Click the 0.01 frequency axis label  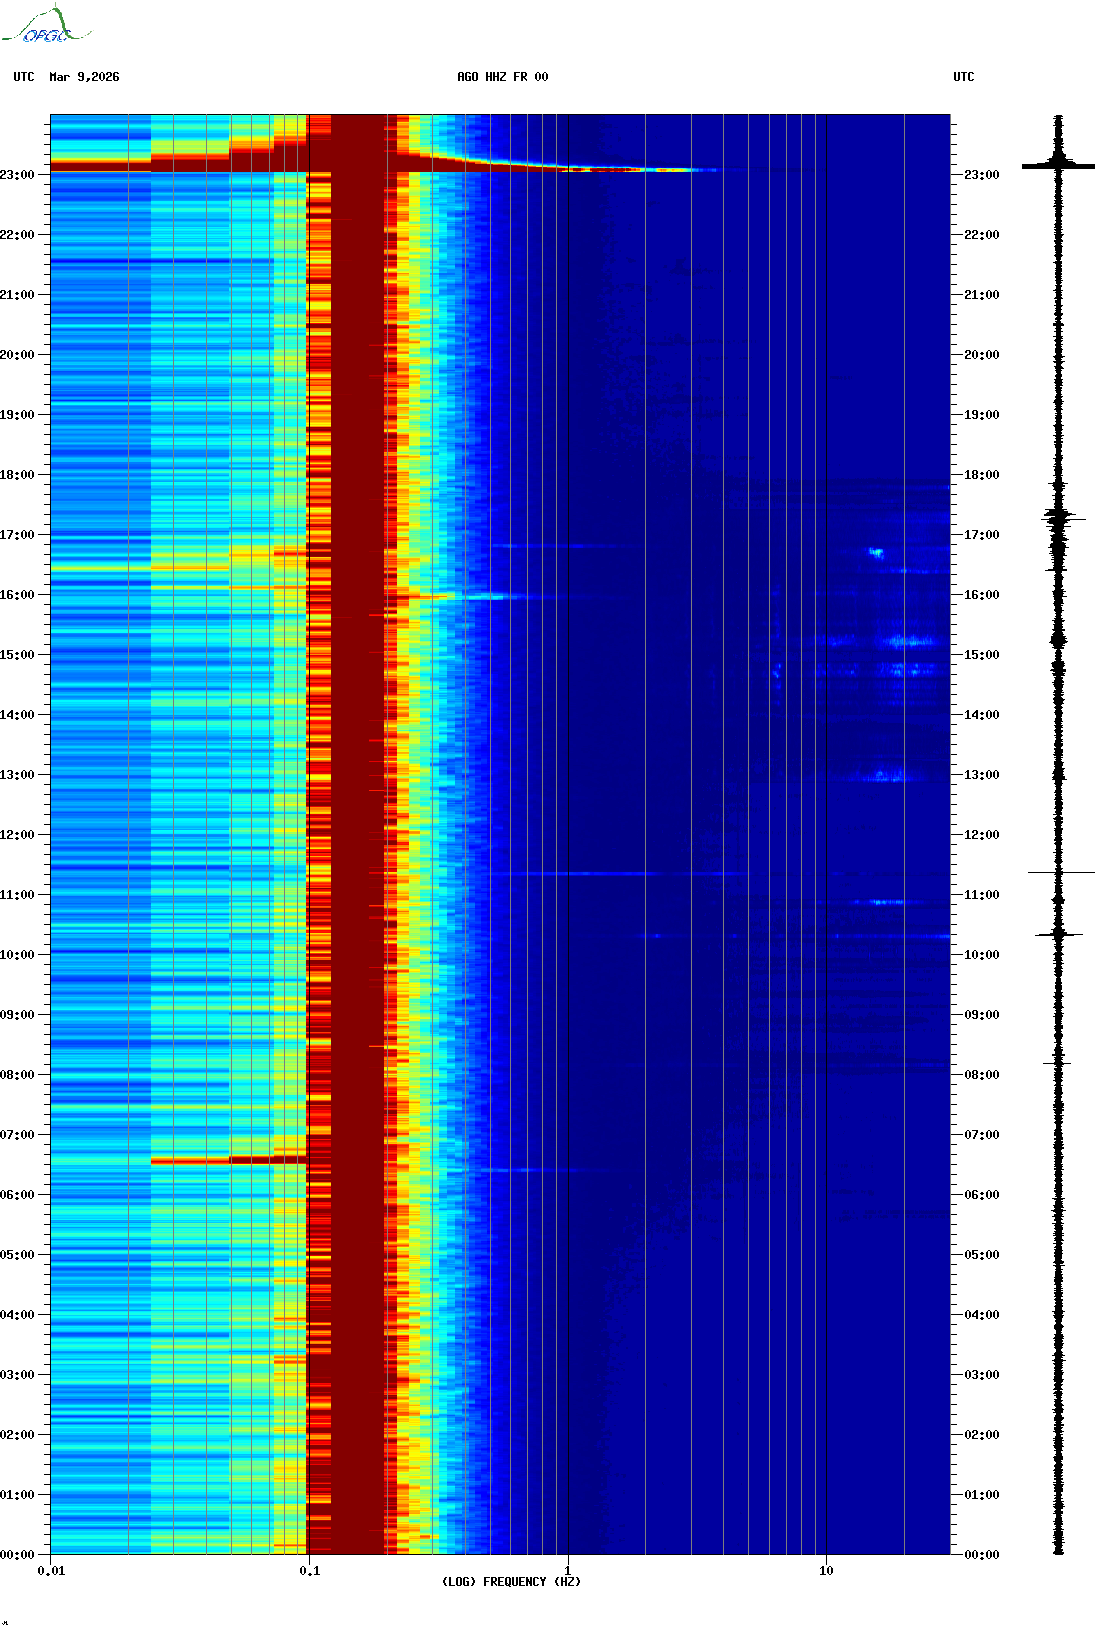(51, 1571)
